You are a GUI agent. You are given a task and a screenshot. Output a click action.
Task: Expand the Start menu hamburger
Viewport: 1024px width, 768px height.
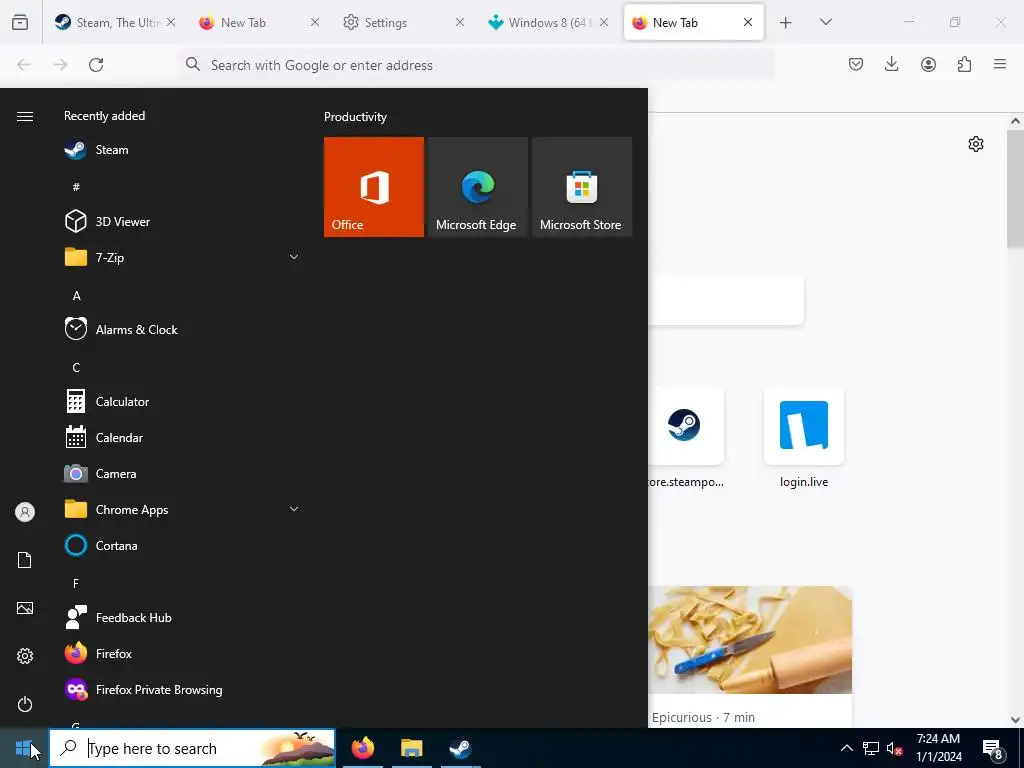25,116
